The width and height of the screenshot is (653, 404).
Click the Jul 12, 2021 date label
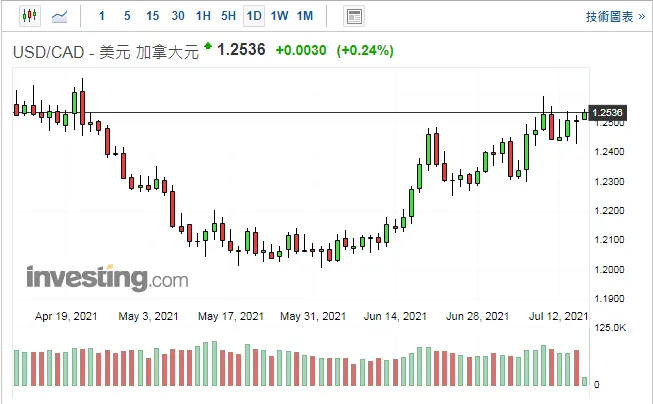point(558,317)
